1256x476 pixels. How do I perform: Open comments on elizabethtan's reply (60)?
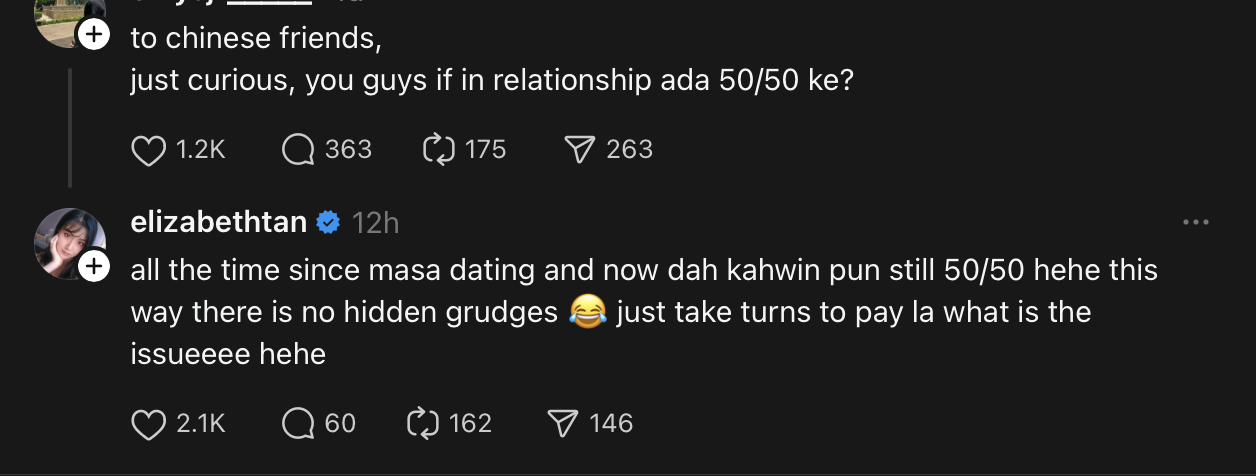[x=297, y=424]
